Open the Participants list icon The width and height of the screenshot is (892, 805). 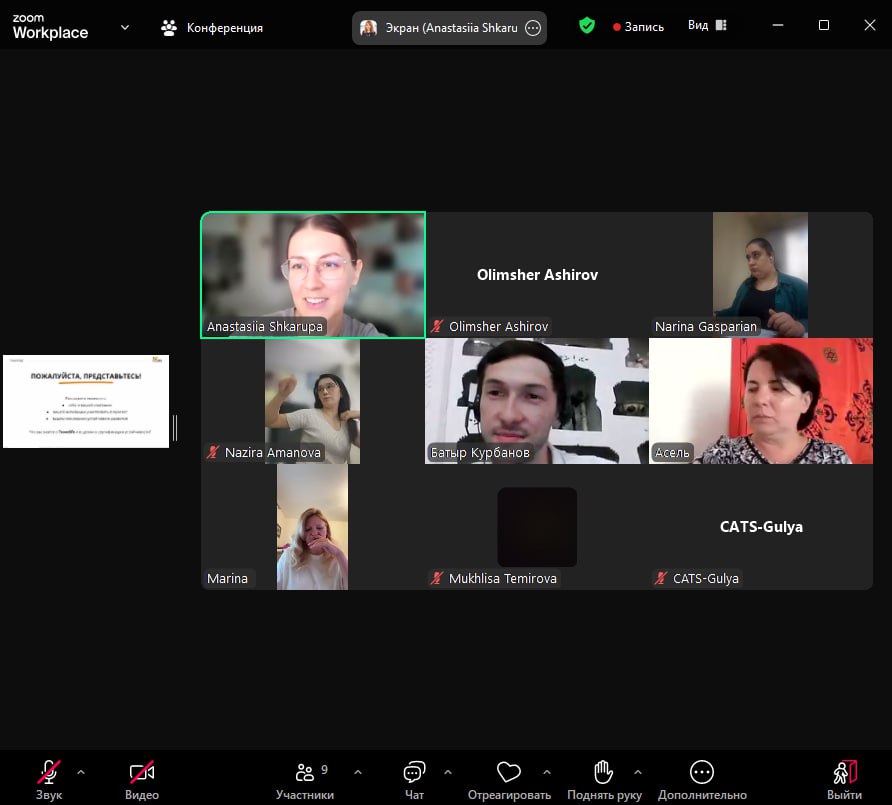305,773
